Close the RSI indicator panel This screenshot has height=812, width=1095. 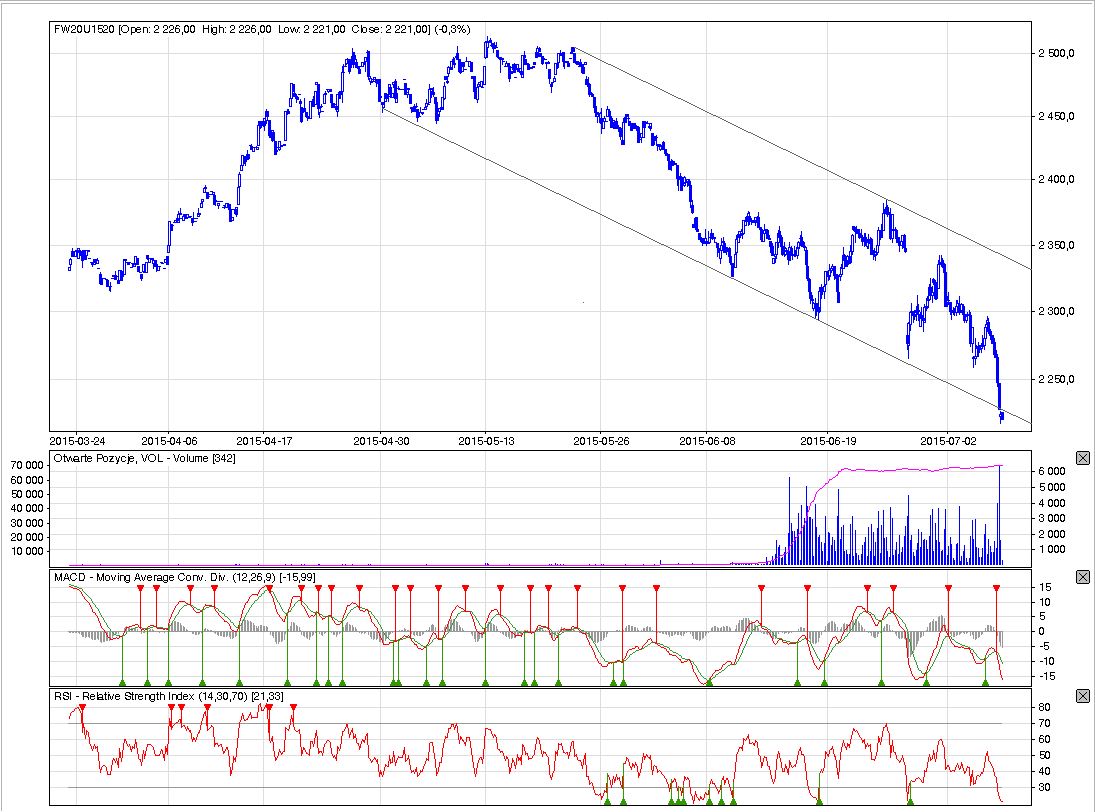click(1082, 695)
